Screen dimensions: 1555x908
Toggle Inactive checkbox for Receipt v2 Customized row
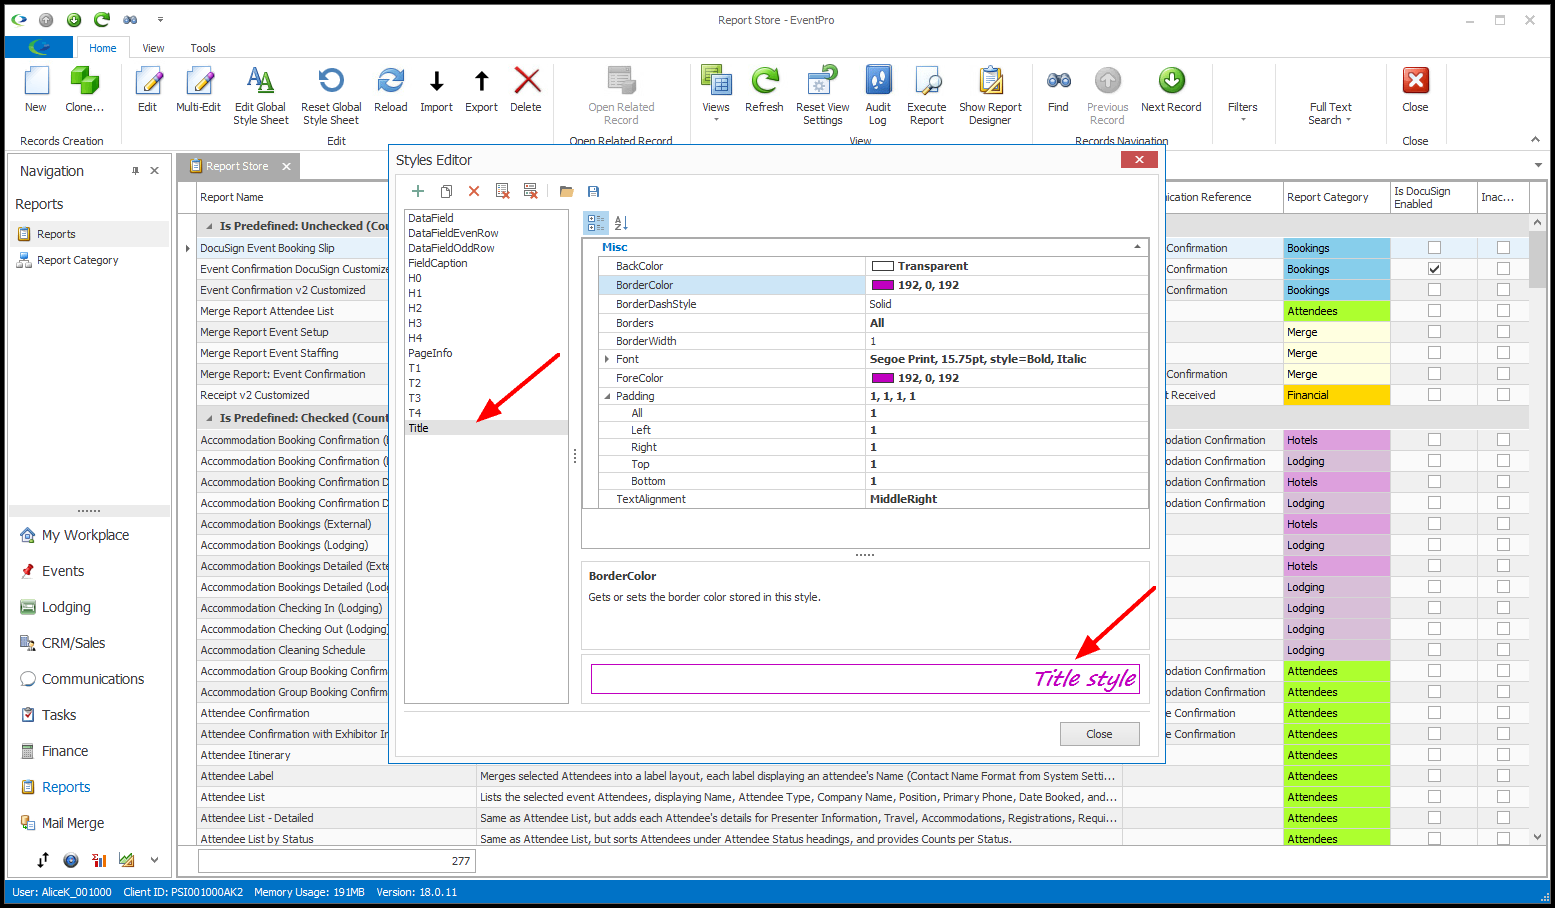[1503, 395]
